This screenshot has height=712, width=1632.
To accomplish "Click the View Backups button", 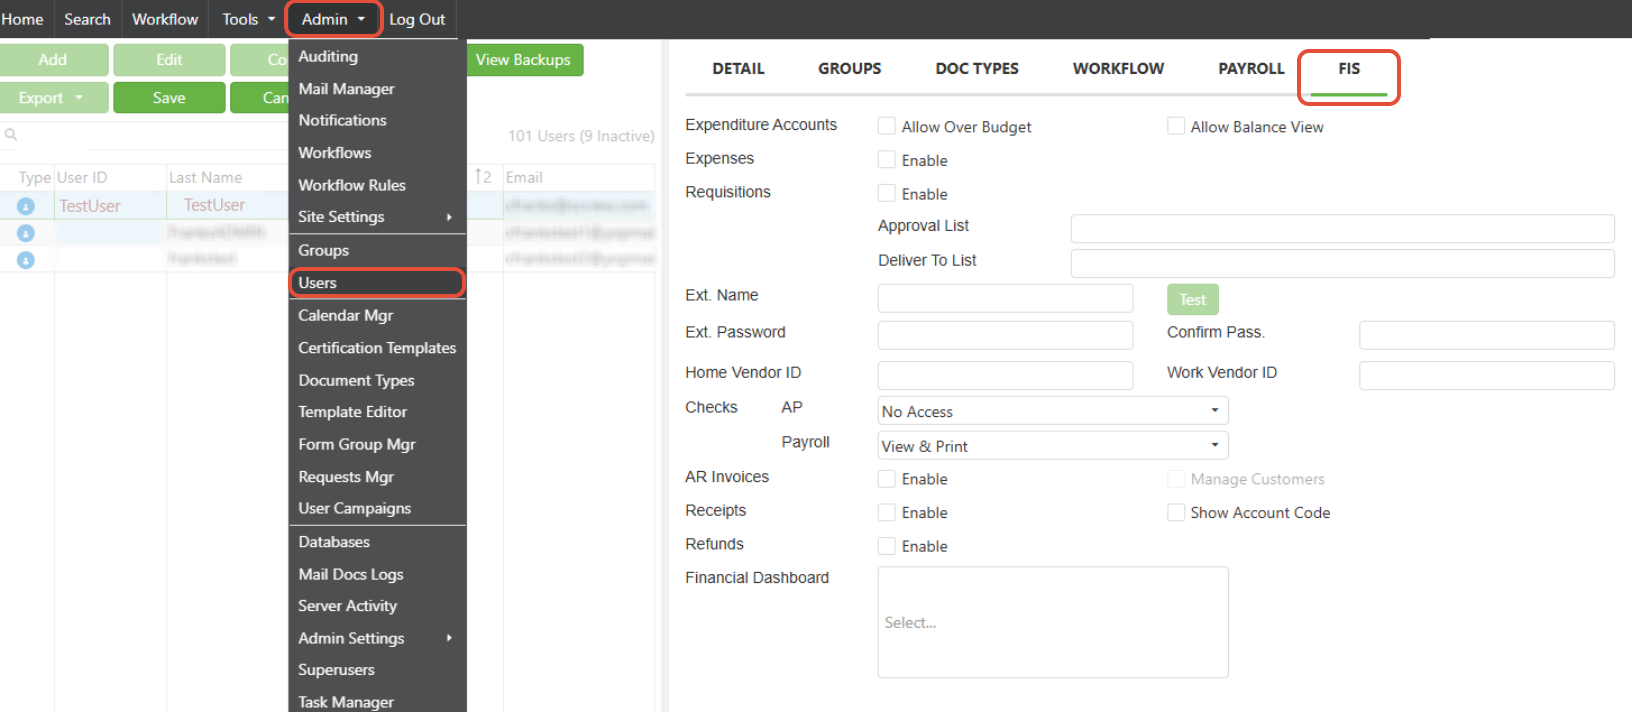I will (x=524, y=60).
